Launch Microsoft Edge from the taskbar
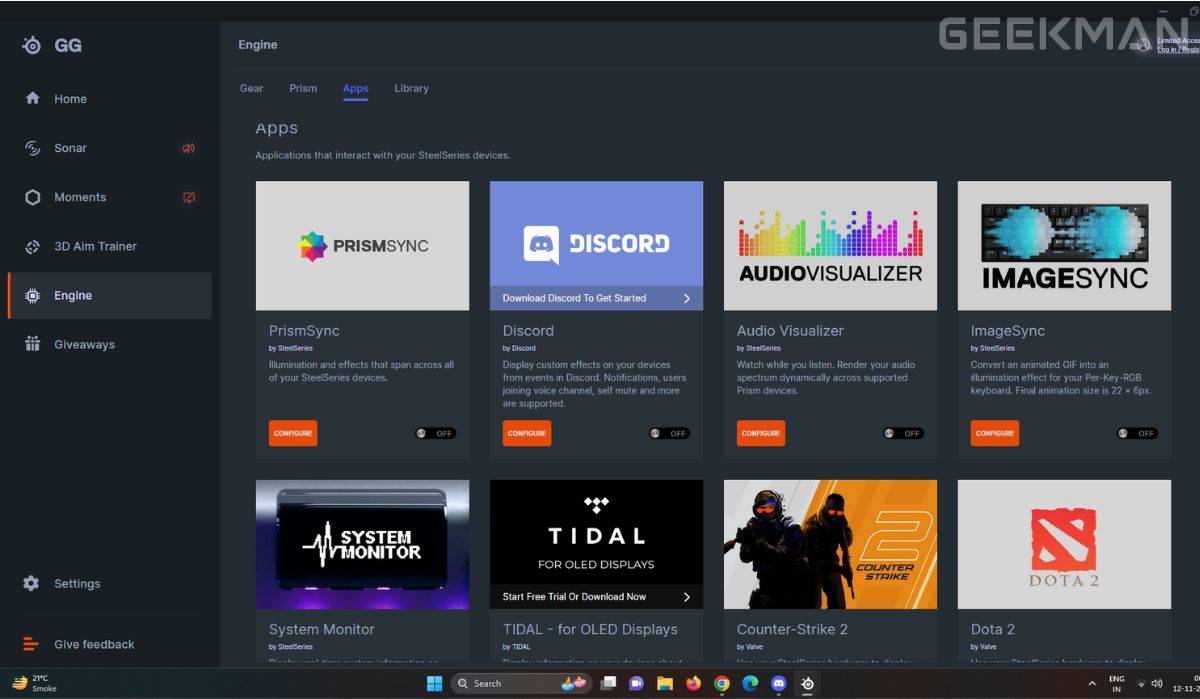Image resolution: width=1200 pixels, height=699 pixels. 750,684
